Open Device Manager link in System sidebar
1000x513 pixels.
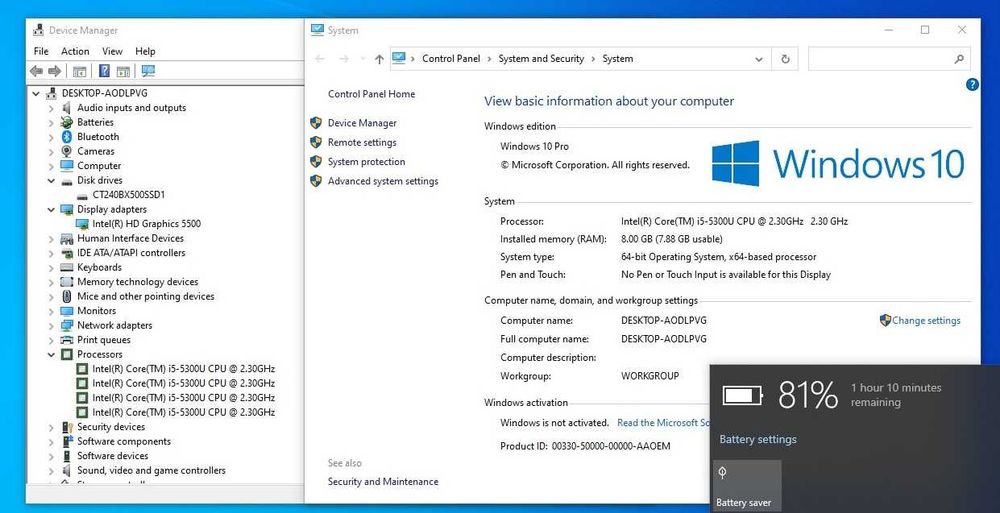(x=362, y=123)
